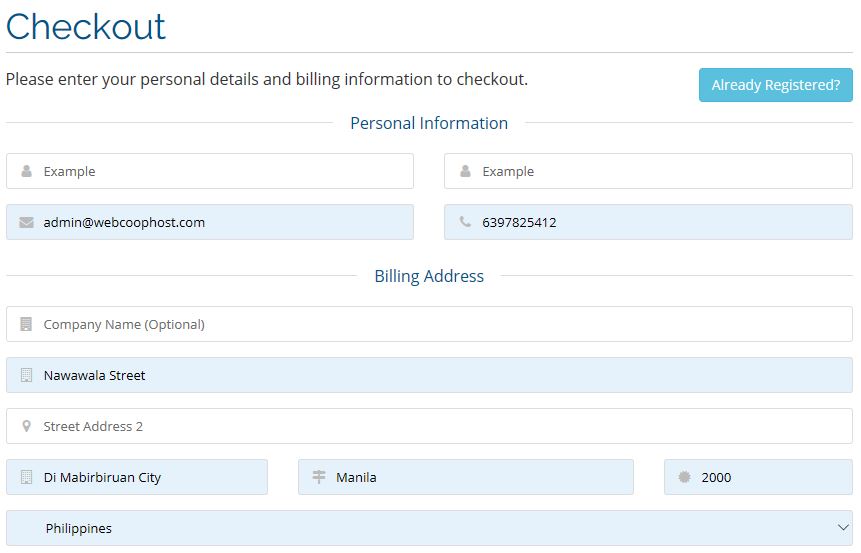The image size is (861, 553).
Task: Click the Already Registered? button
Action: tap(775, 85)
